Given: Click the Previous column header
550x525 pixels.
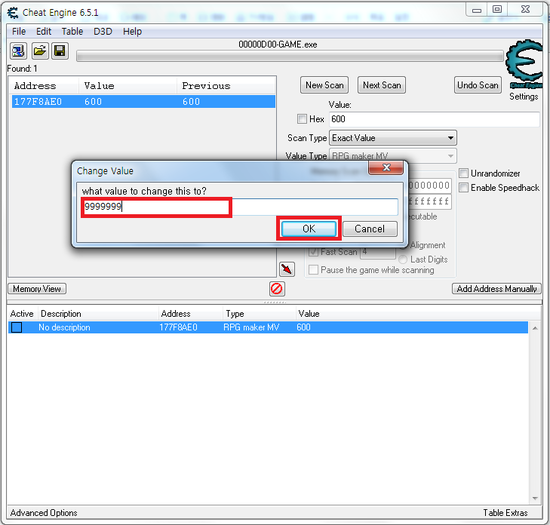Looking at the screenshot, I should point(206,86).
